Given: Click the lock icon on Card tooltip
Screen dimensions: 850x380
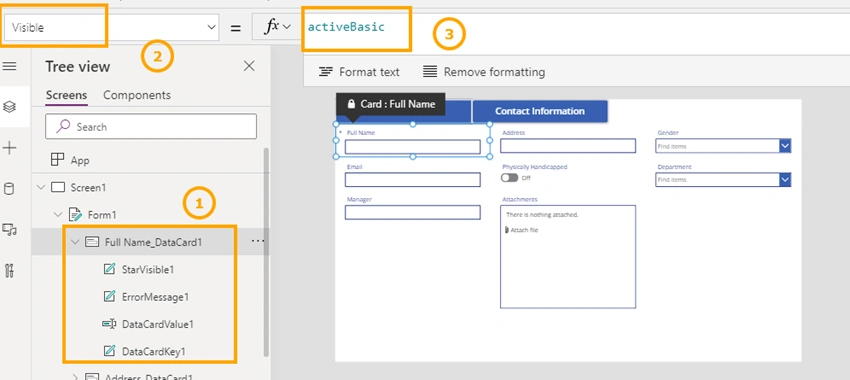Looking at the screenshot, I should tap(351, 104).
